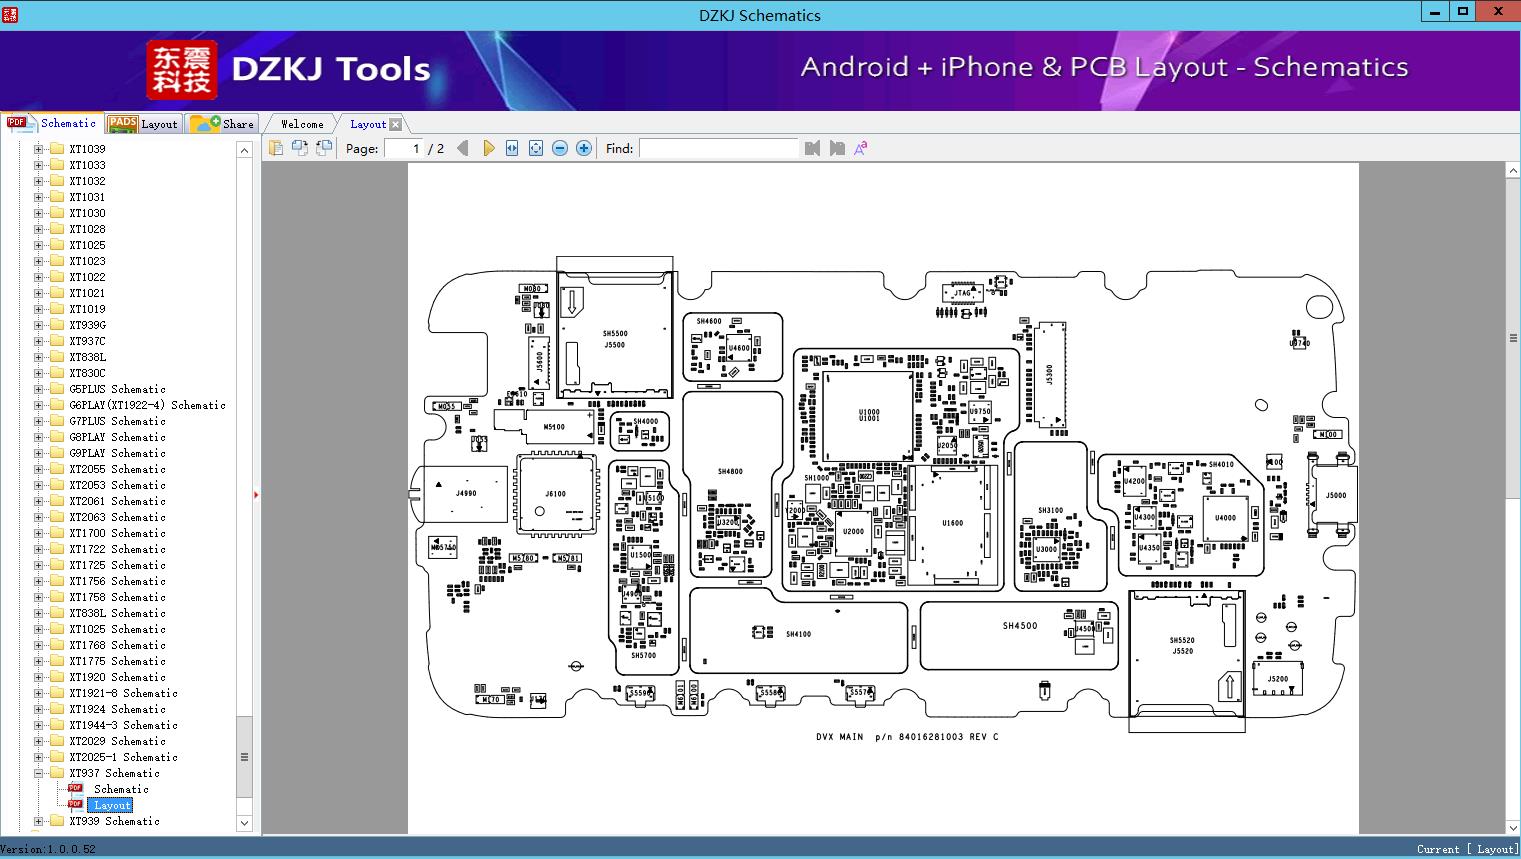This screenshot has height=859, width=1521.
Task: Click the J5000 connector on the layout
Action: click(x=1335, y=495)
